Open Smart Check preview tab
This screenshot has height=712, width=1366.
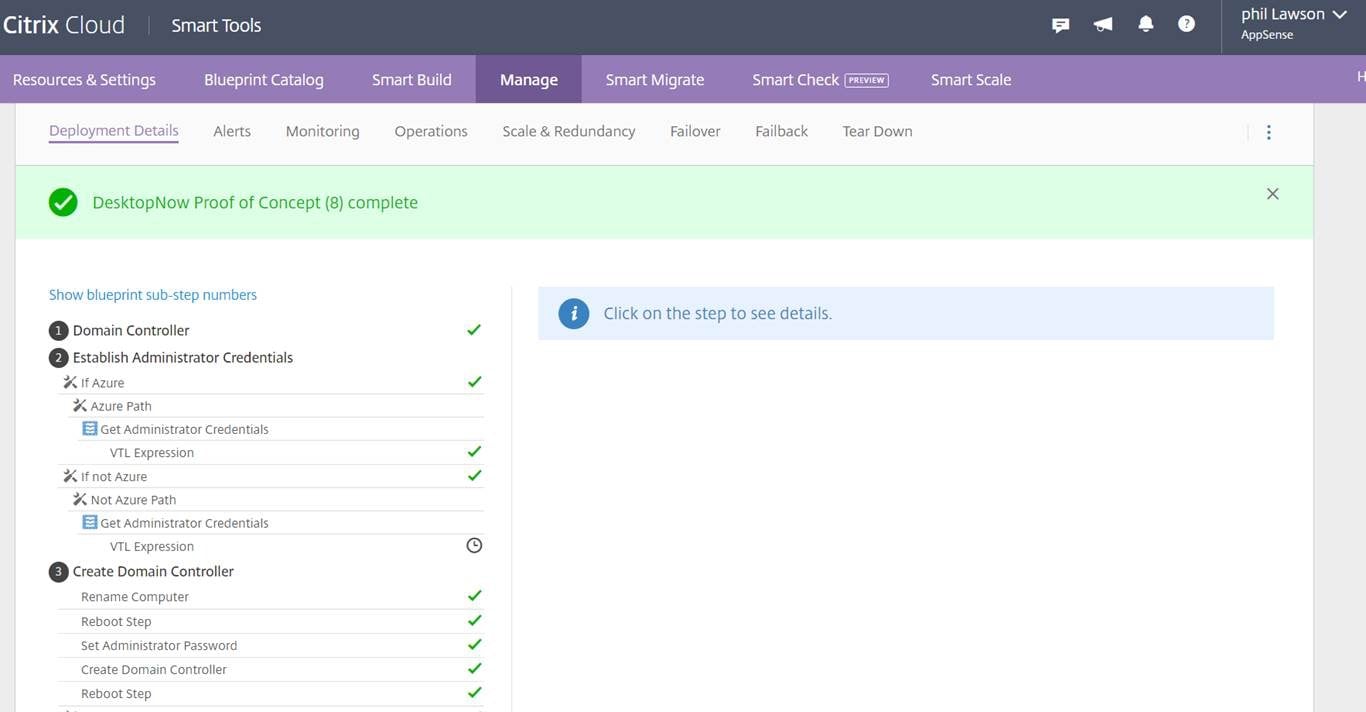(x=820, y=80)
